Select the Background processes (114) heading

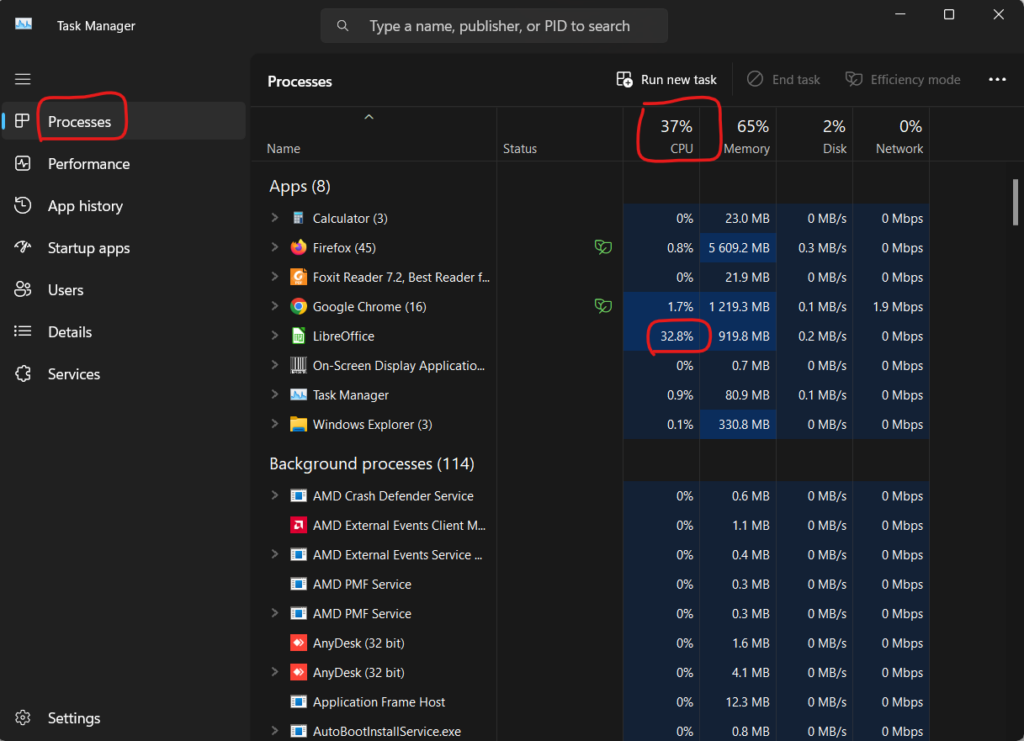372,464
